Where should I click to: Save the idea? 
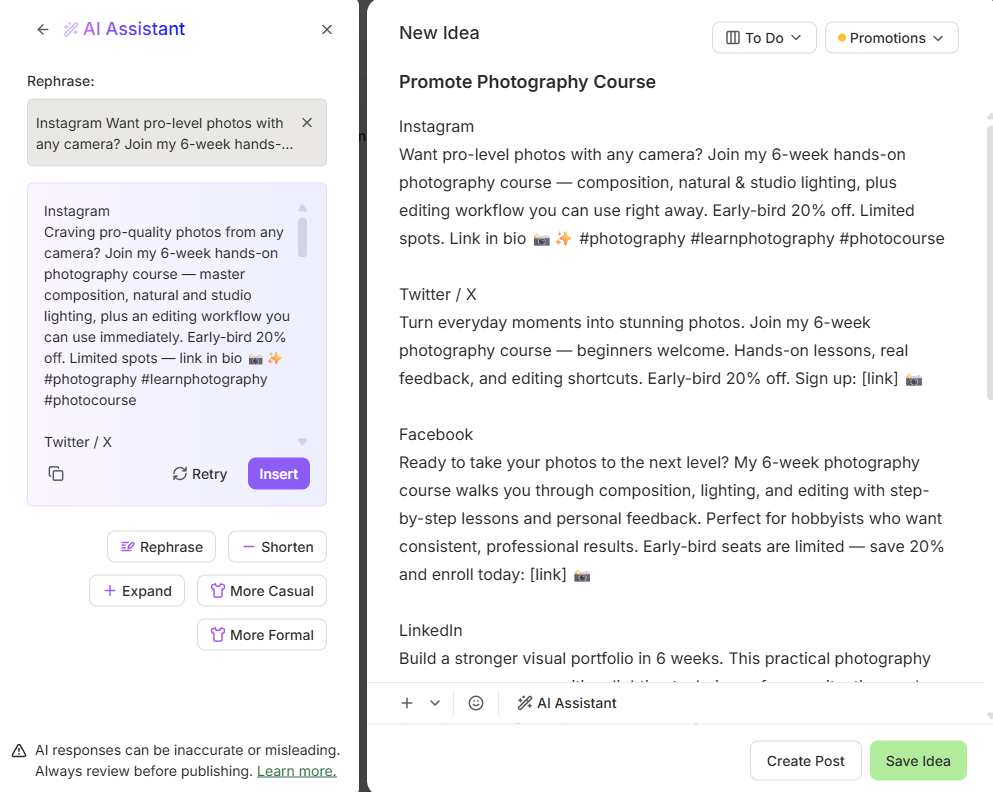[x=918, y=761]
